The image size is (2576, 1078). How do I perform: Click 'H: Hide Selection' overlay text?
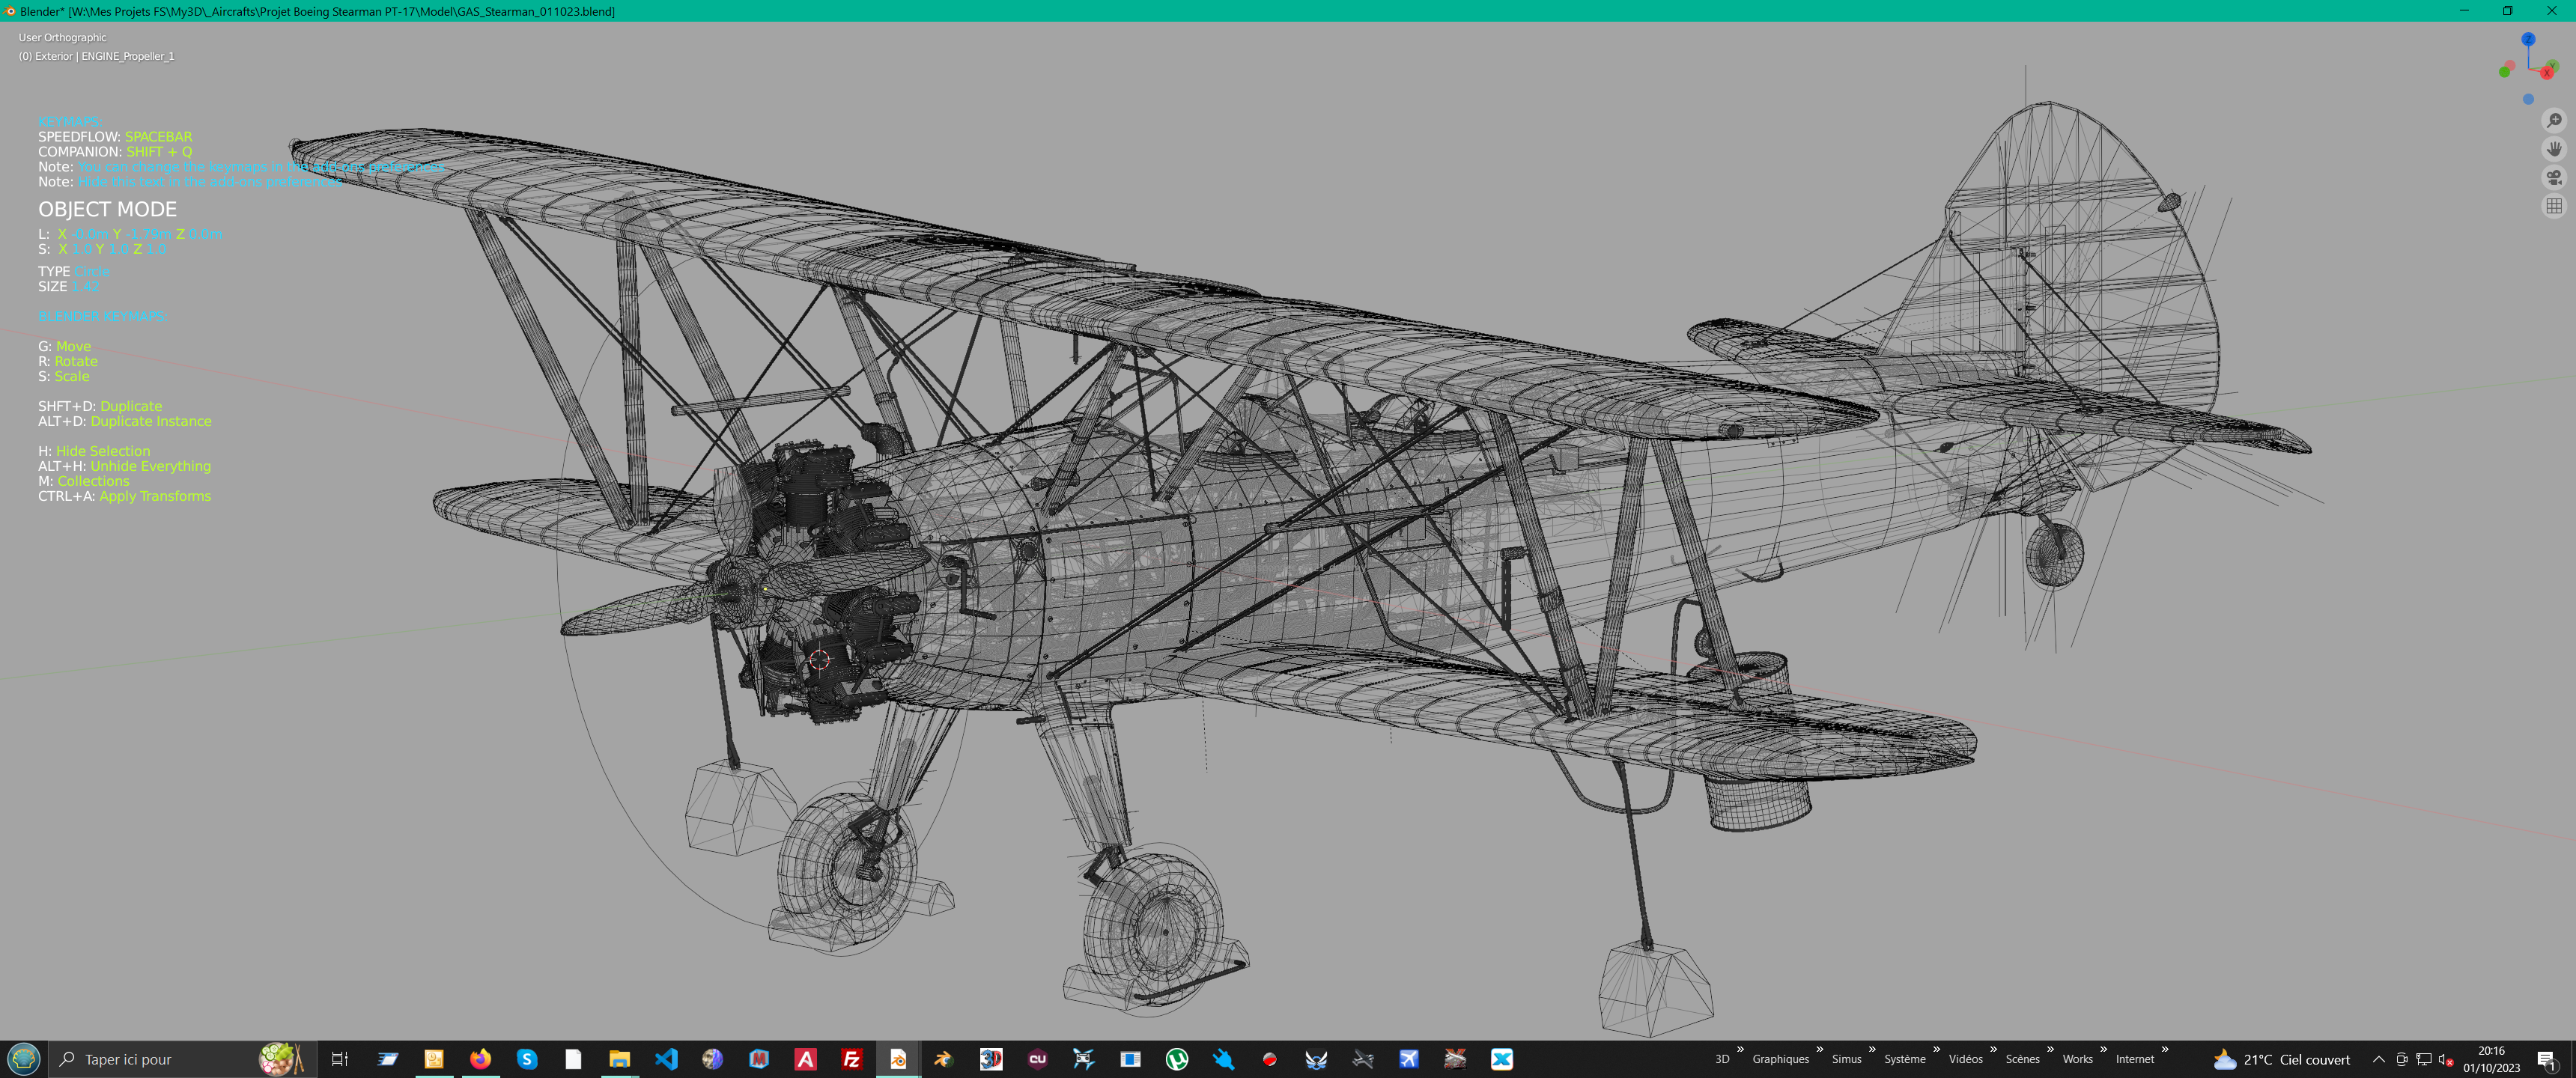click(x=94, y=451)
